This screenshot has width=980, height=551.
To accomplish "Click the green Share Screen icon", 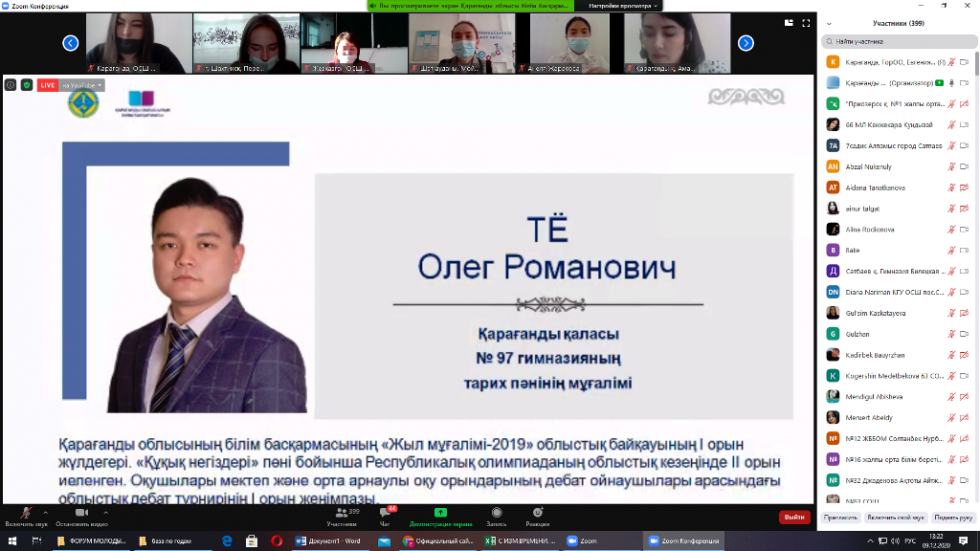I will (440, 514).
